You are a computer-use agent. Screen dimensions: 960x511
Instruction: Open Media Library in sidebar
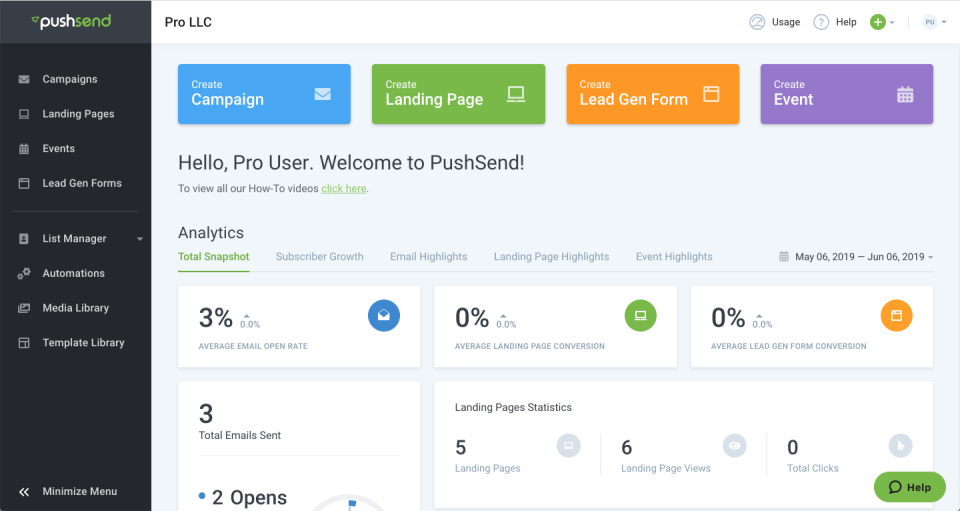click(75, 308)
